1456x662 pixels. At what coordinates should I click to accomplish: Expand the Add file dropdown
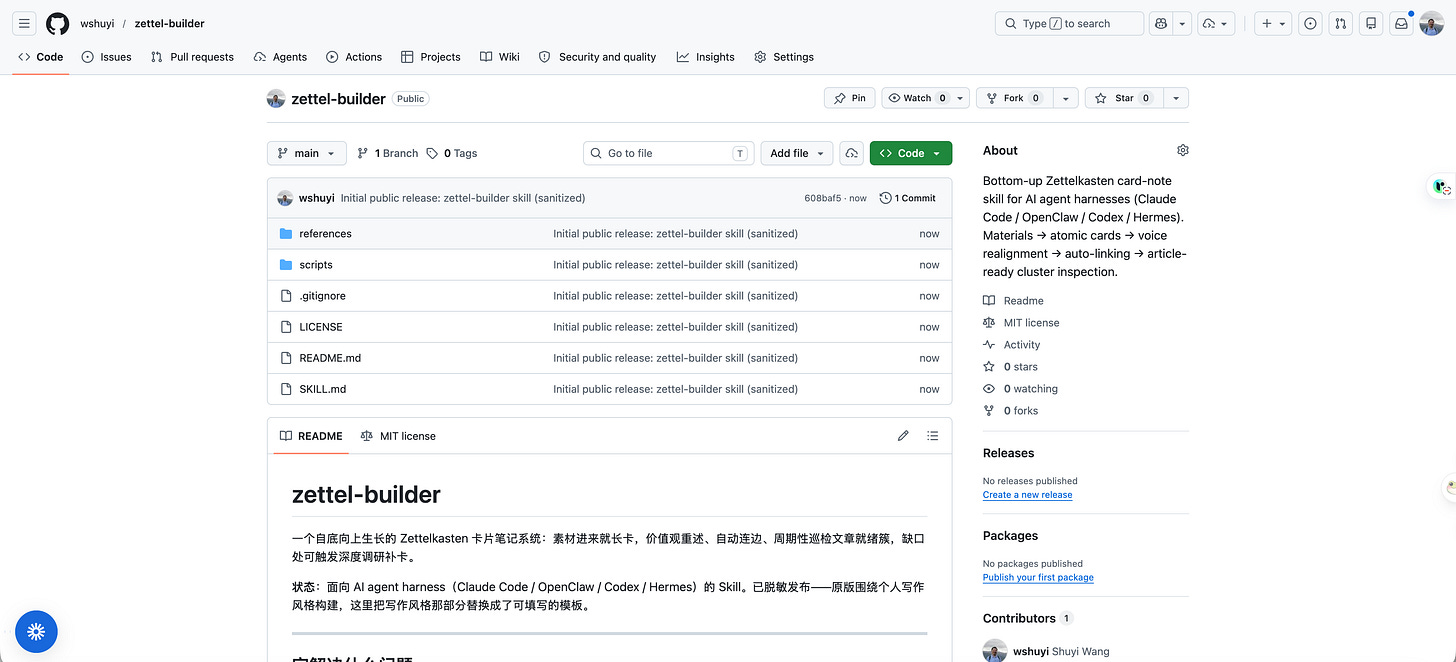[x=796, y=153]
